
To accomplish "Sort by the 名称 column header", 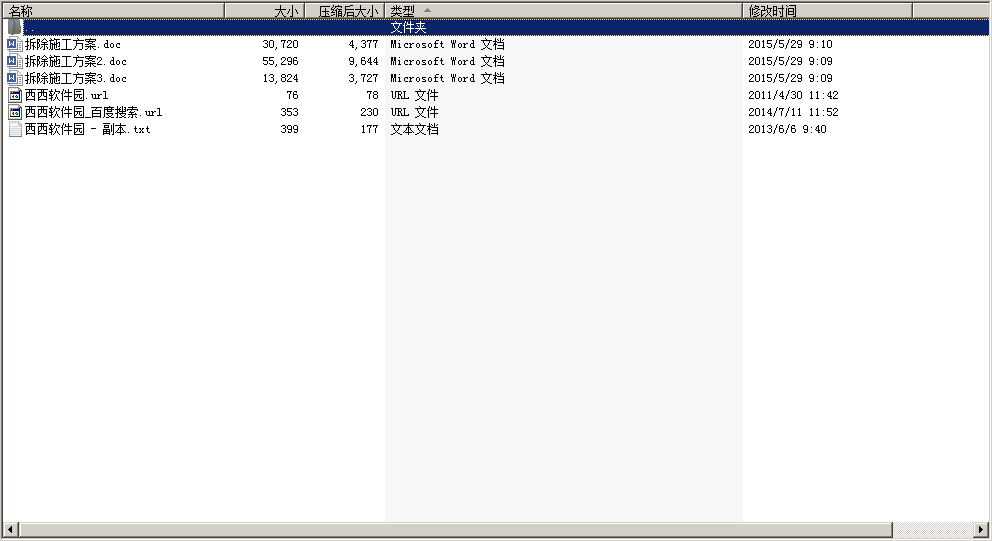I will pyautogui.click(x=113, y=11).
